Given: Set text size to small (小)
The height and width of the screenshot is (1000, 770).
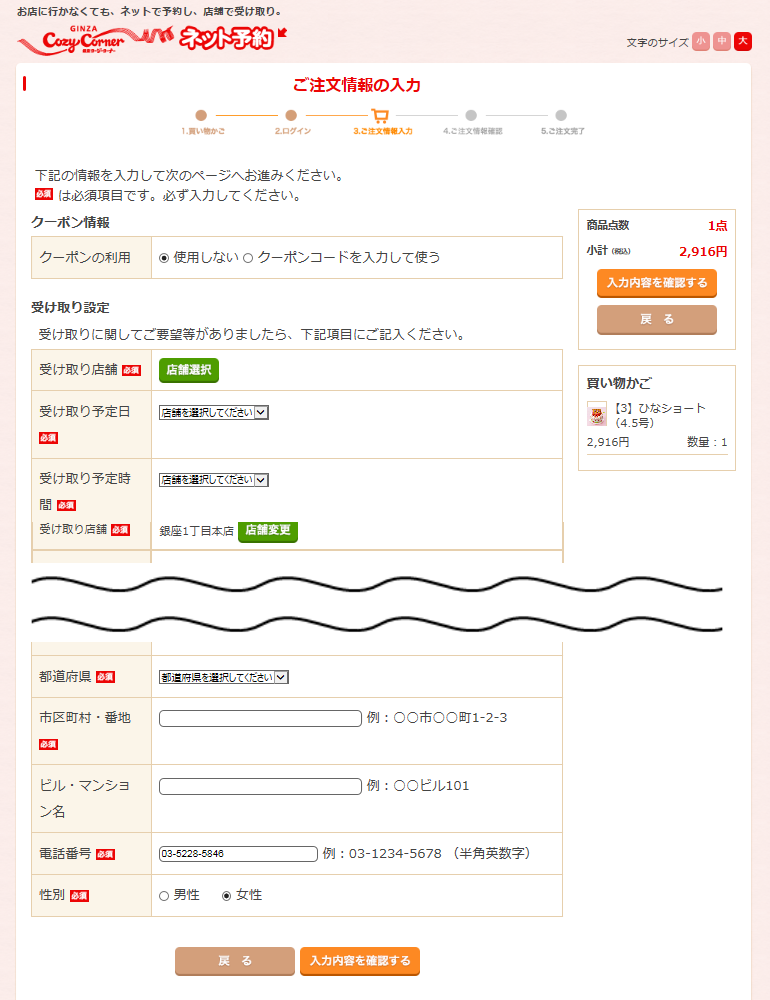Looking at the screenshot, I should (700, 41).
